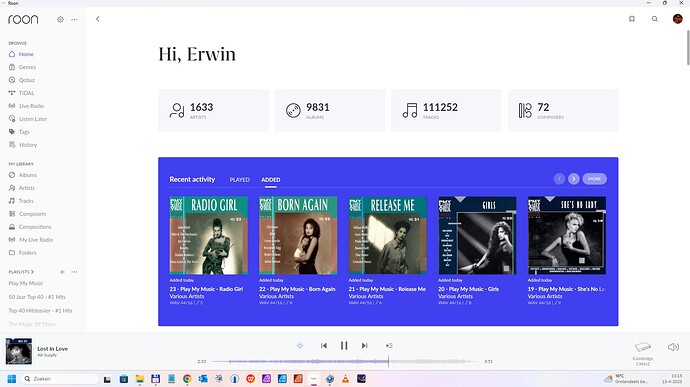Seek within the track waveform bar
This screenshot has height=387, width=690.
click(345, 361)
